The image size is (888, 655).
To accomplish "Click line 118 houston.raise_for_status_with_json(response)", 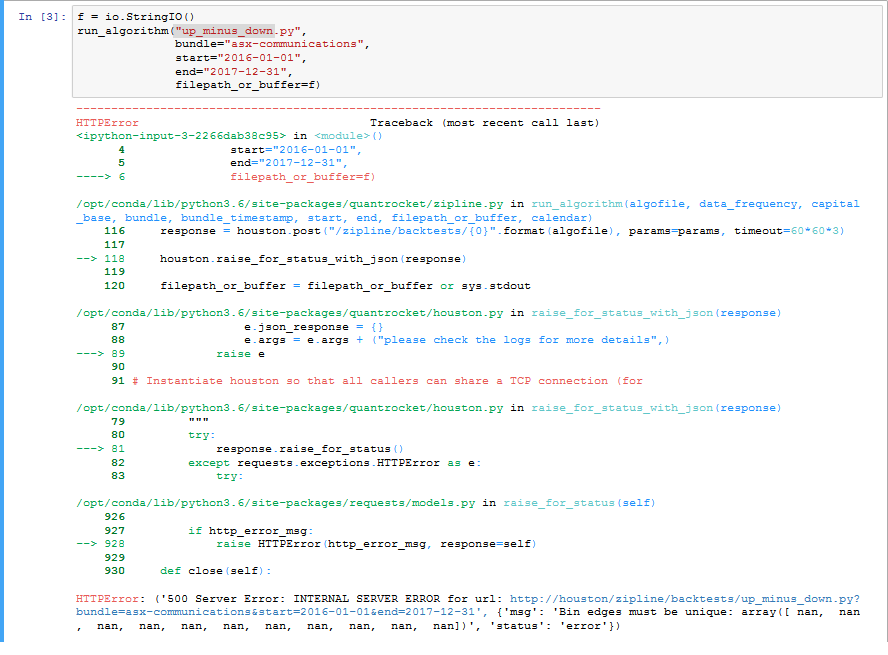I will click(313, 259).
